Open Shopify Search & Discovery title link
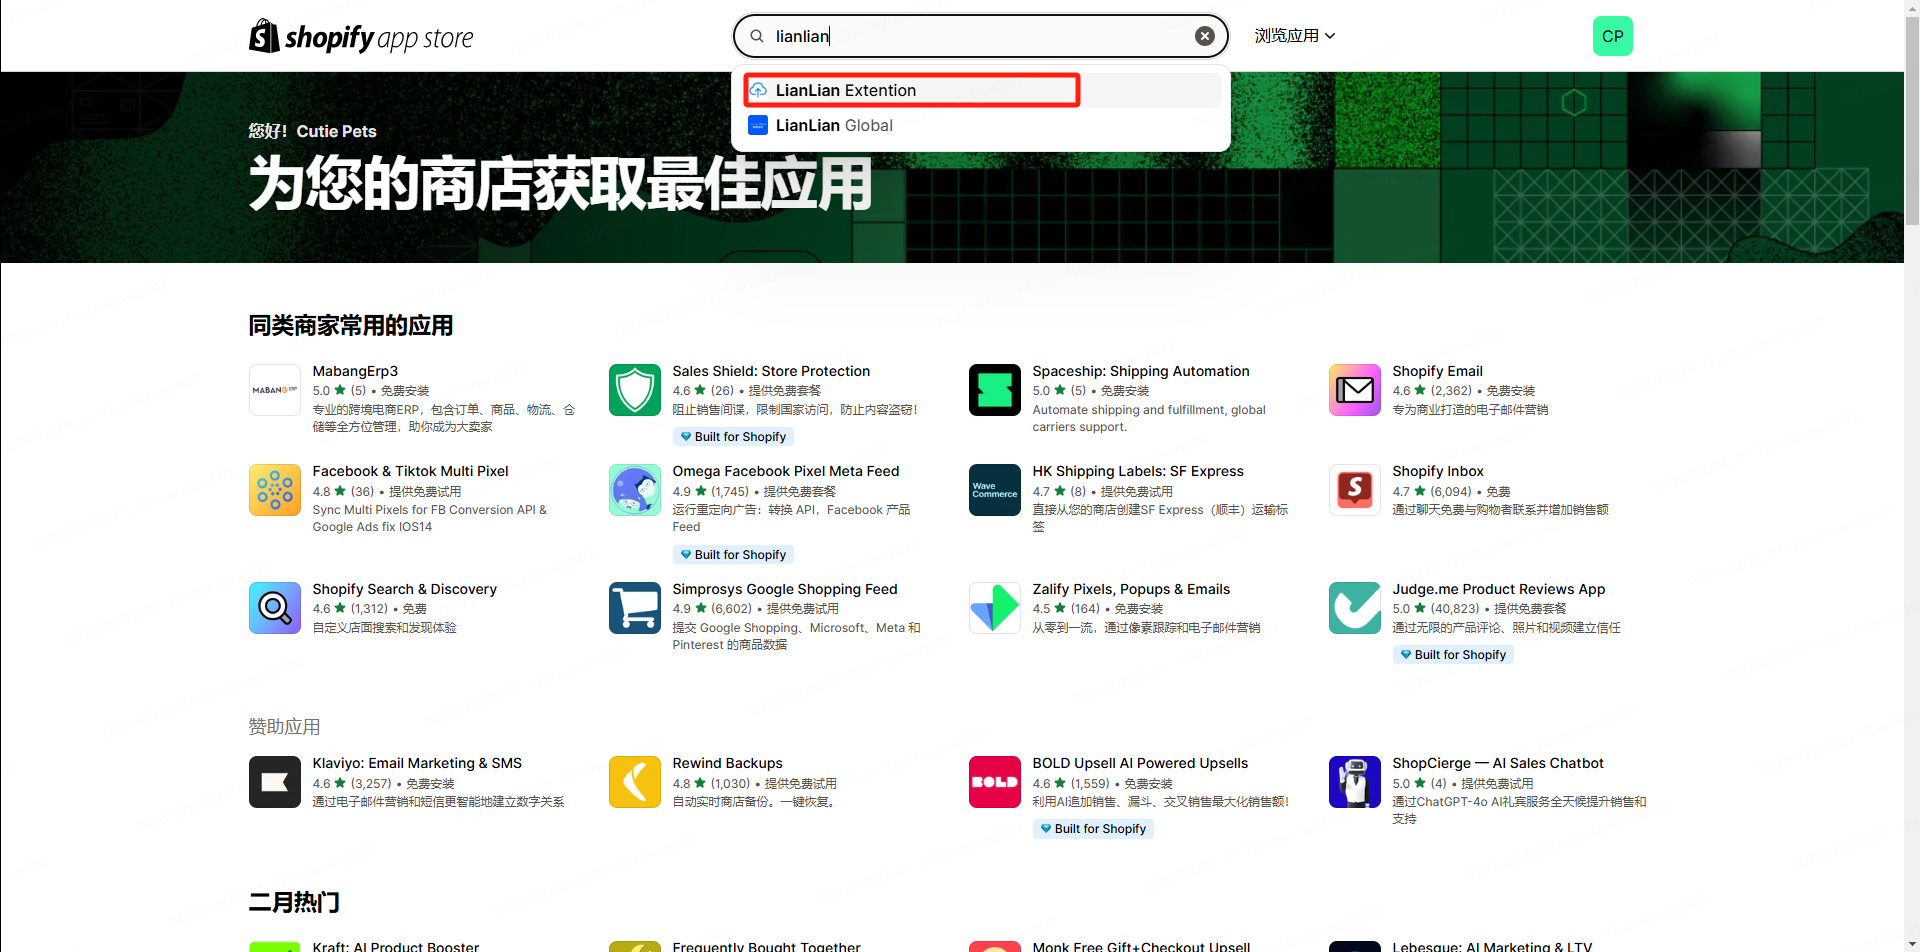Screen dimensions: 1920x952 (x=404, y=589)
